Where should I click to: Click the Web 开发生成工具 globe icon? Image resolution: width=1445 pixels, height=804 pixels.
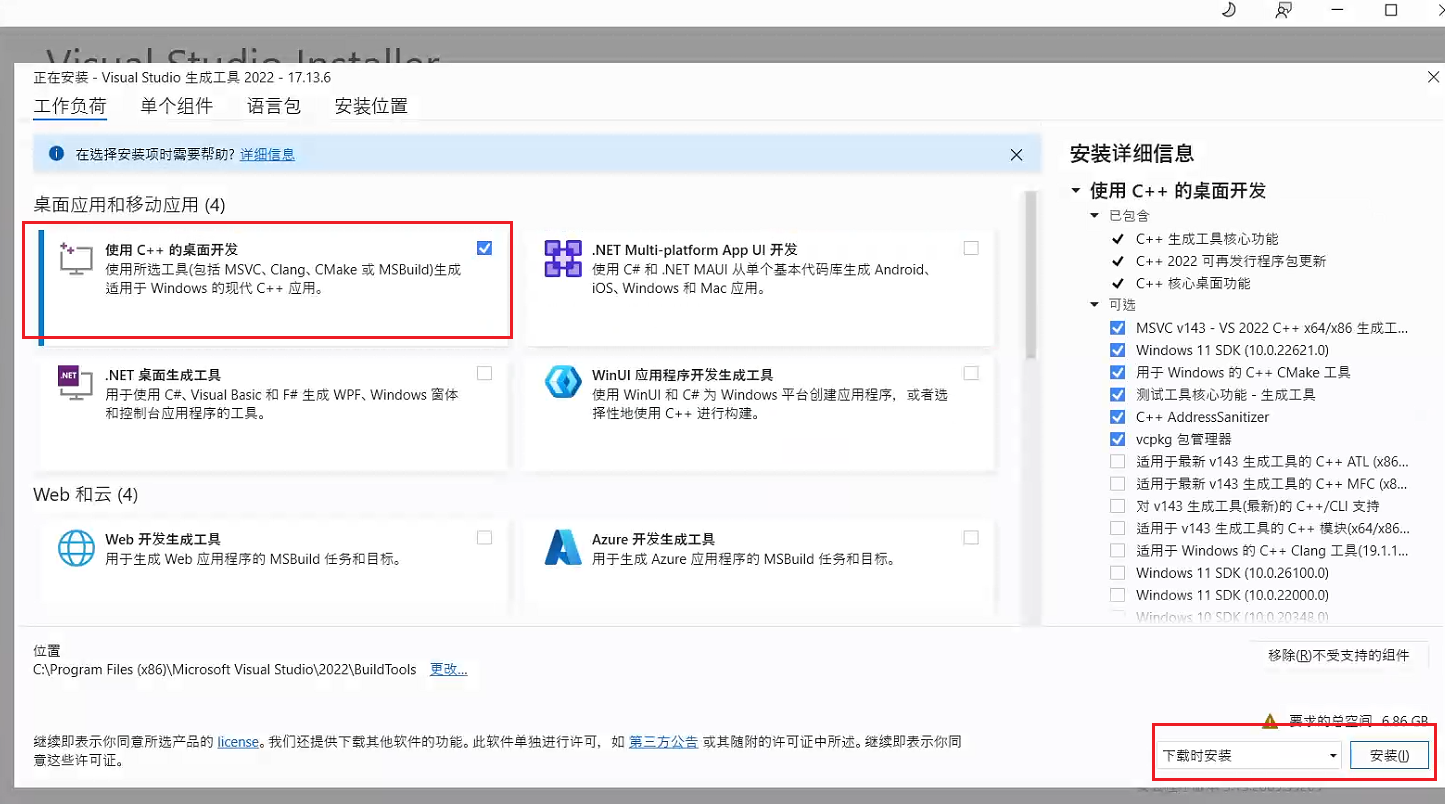click(77, 548)
